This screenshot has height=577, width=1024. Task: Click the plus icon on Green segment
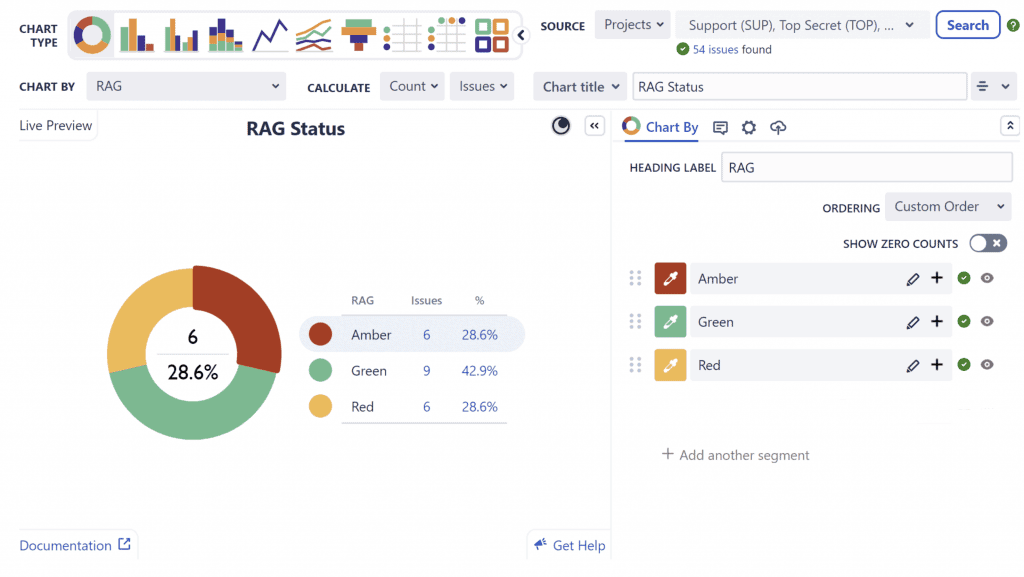937,322
